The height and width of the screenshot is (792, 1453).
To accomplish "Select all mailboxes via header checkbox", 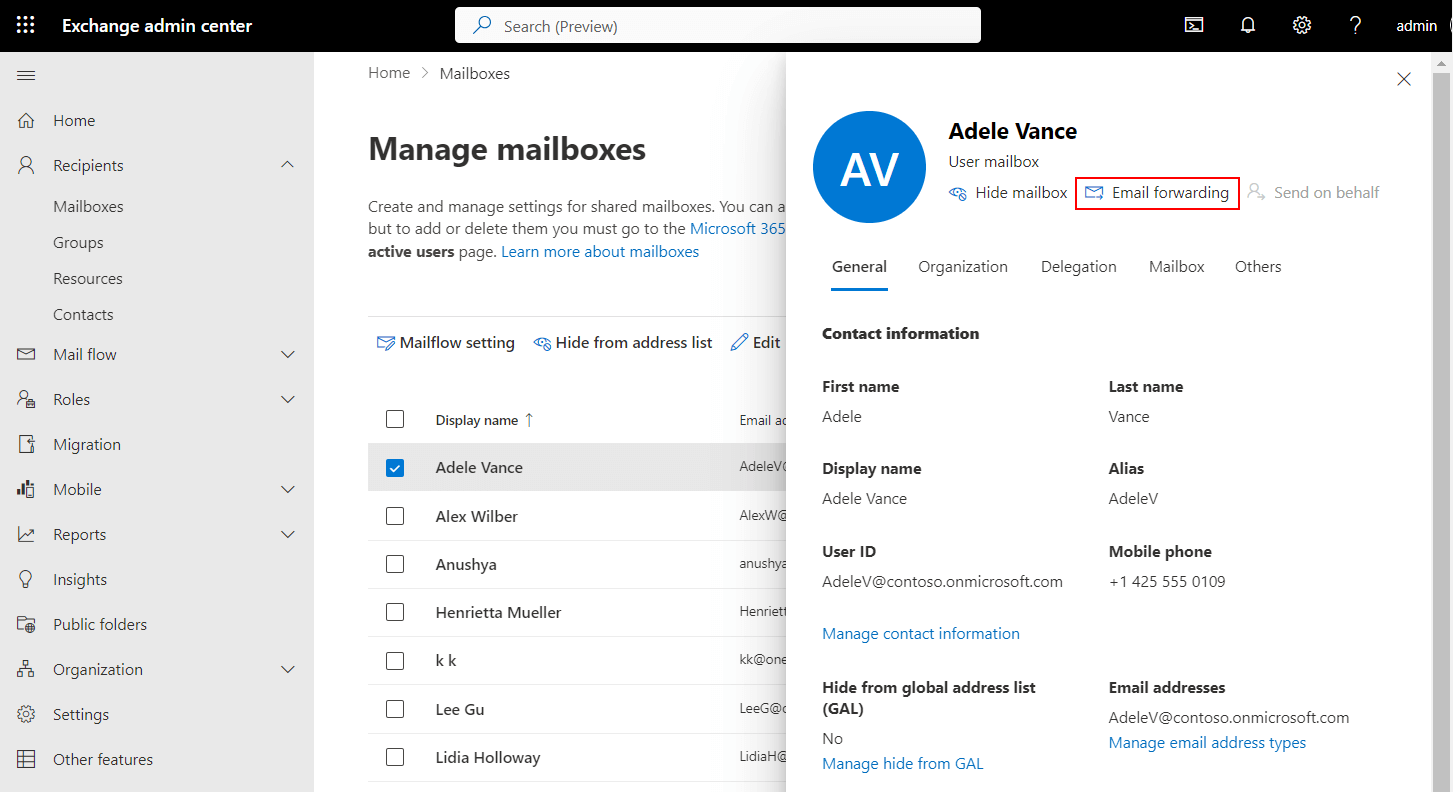I will 395,419.
